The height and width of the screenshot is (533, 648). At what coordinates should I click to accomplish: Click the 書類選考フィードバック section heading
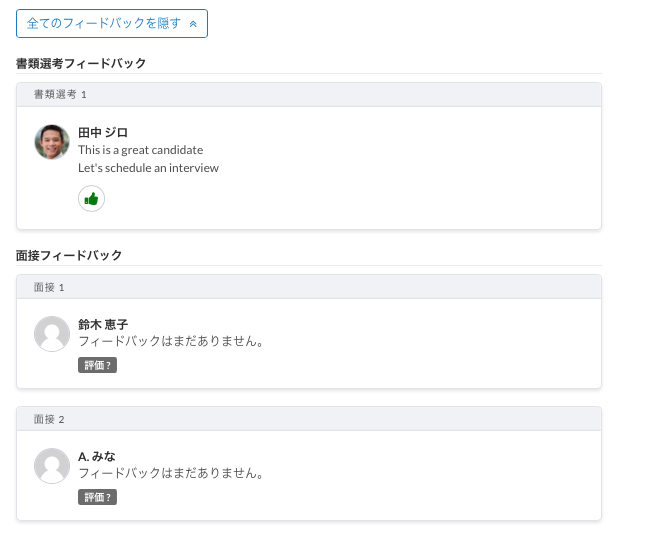pyautogui.click(x=81, y=63)
